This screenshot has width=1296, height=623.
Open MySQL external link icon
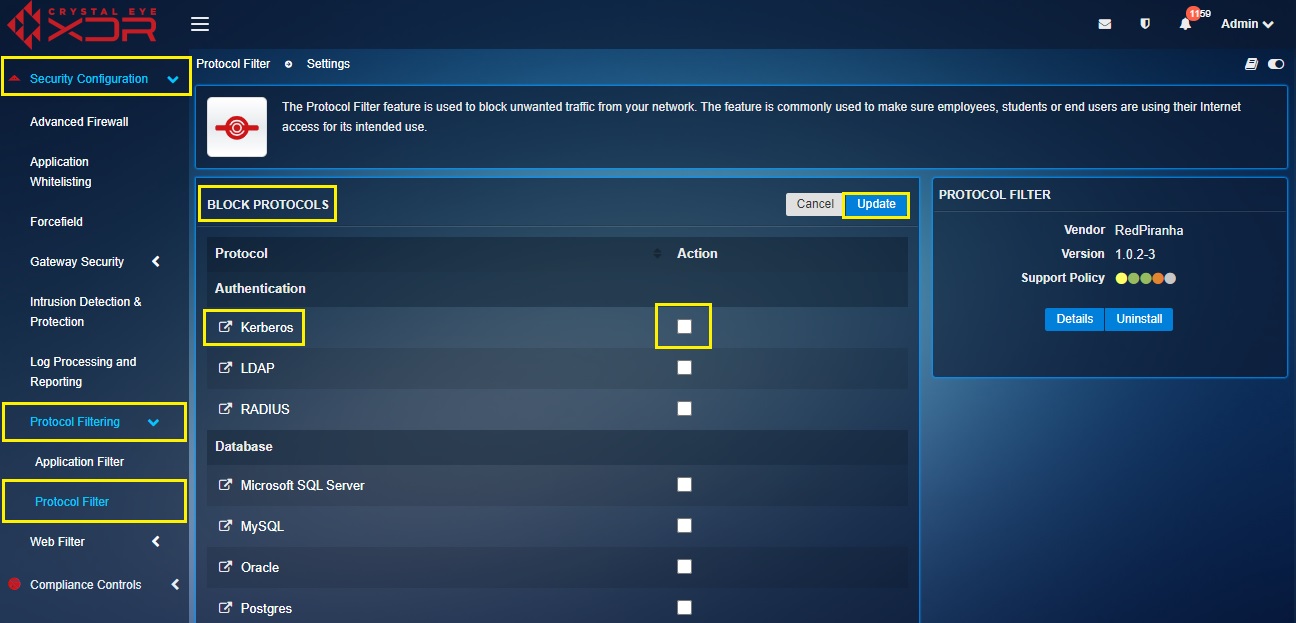[225, 526]
